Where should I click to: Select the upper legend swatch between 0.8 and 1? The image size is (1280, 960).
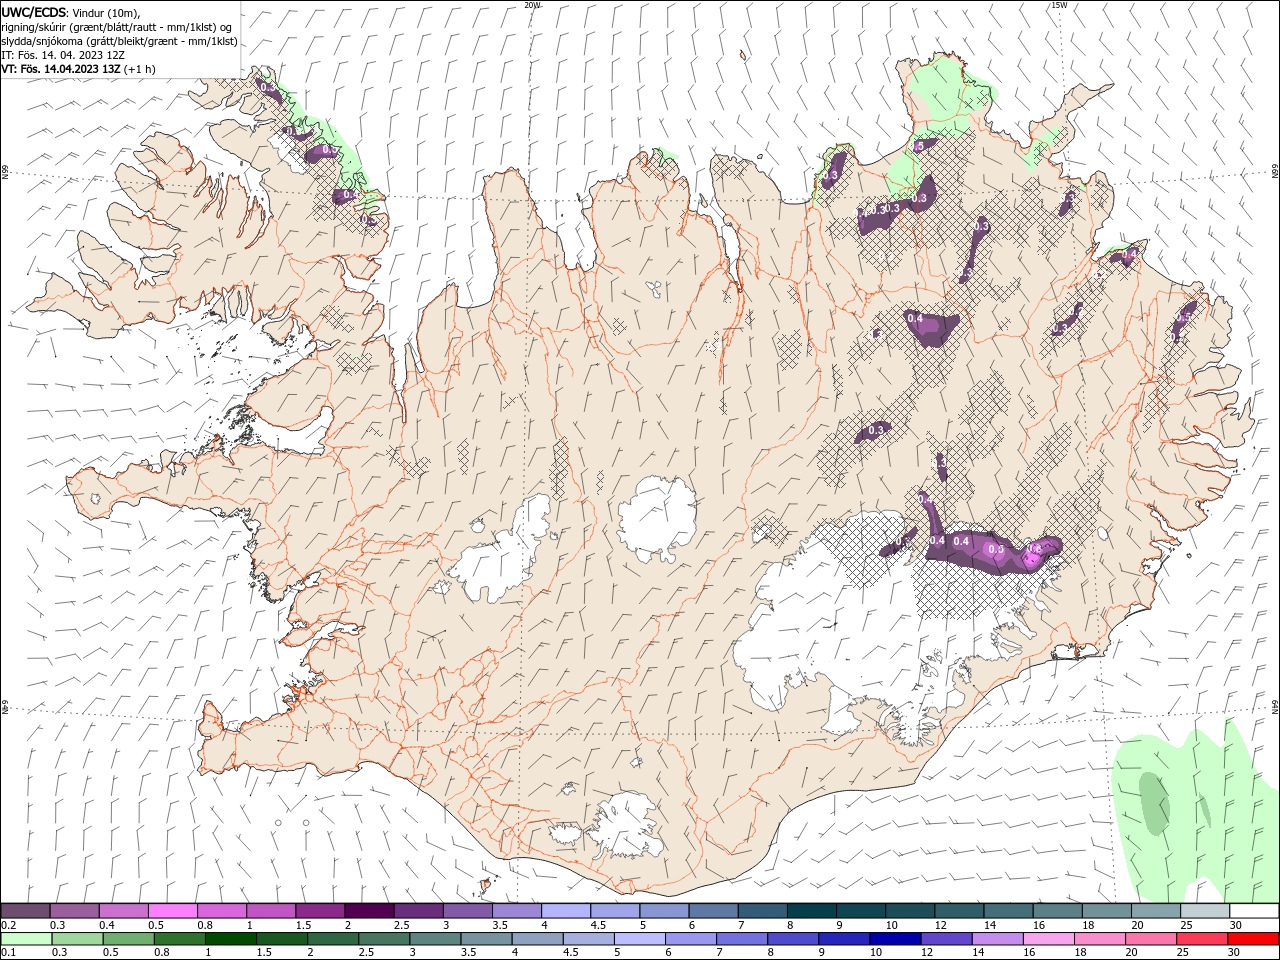pyautogui.click(x=221, y=911)
